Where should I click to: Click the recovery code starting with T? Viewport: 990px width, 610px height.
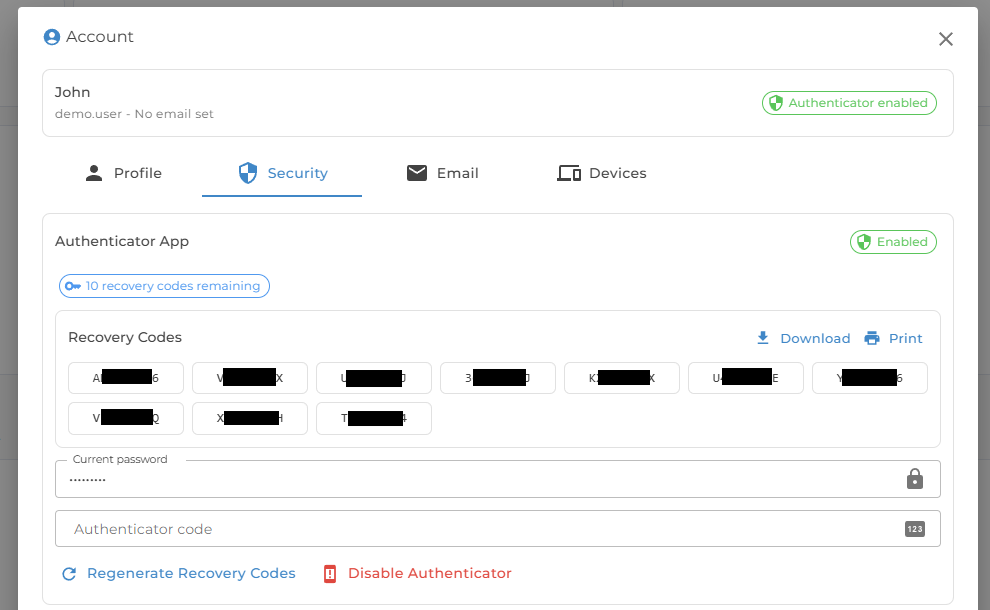[x=374, y=419]
